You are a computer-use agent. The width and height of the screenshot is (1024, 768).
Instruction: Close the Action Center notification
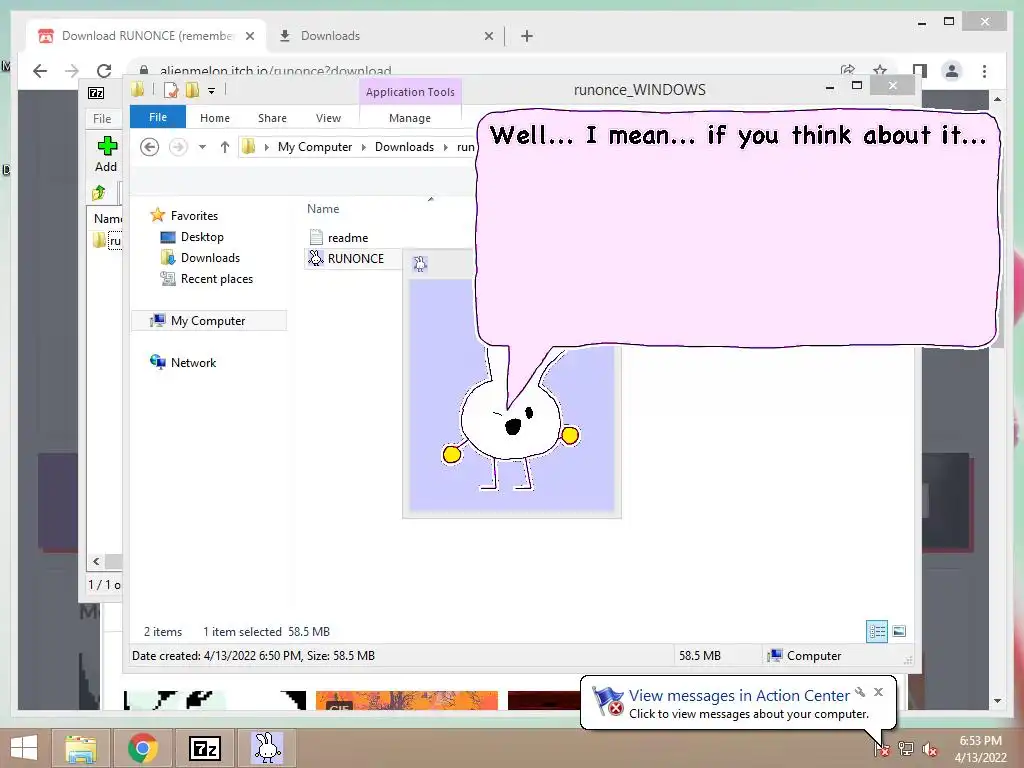(x=878, y=692)
